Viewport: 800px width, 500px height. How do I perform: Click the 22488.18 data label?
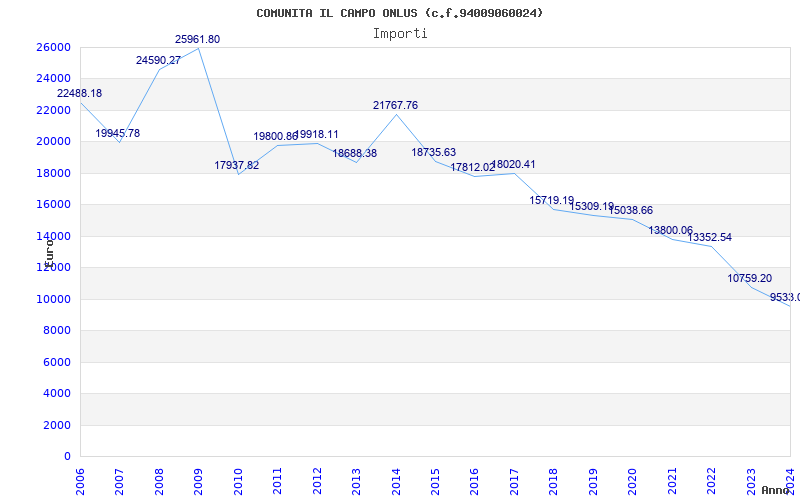click(x=79, y=93)
